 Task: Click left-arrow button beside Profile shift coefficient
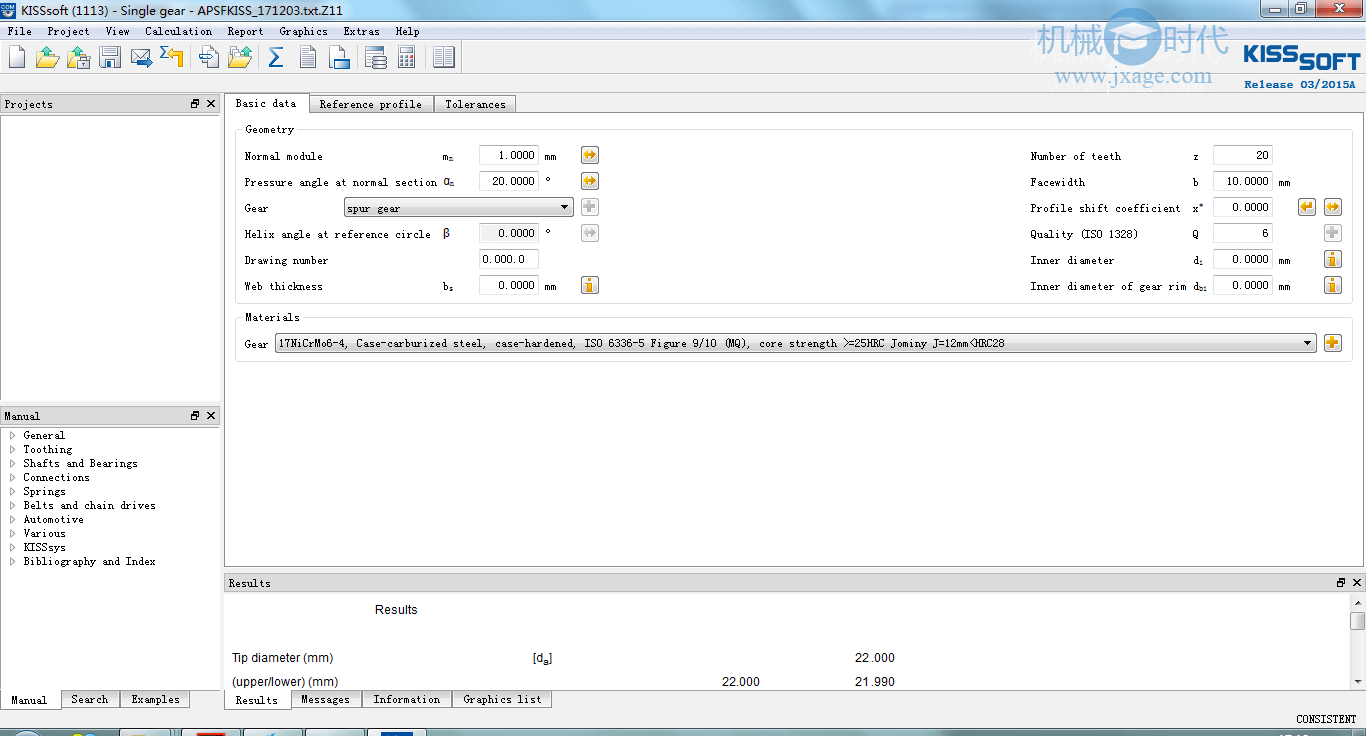[x=1307, y=207]
